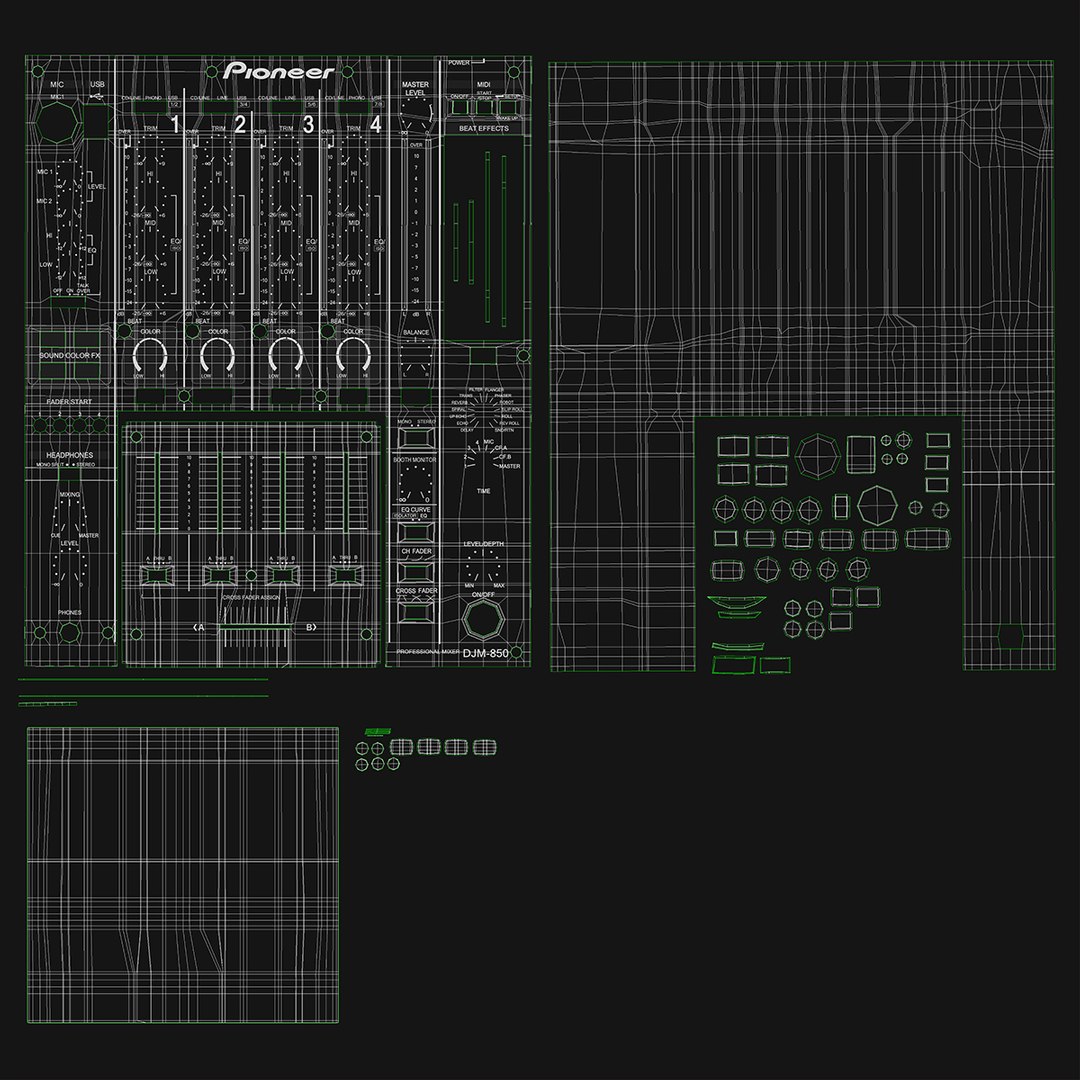Toggle channel 4 crossfader assign switch
The height and width of the screenshot is (1080, 1080).
[346, 575]
